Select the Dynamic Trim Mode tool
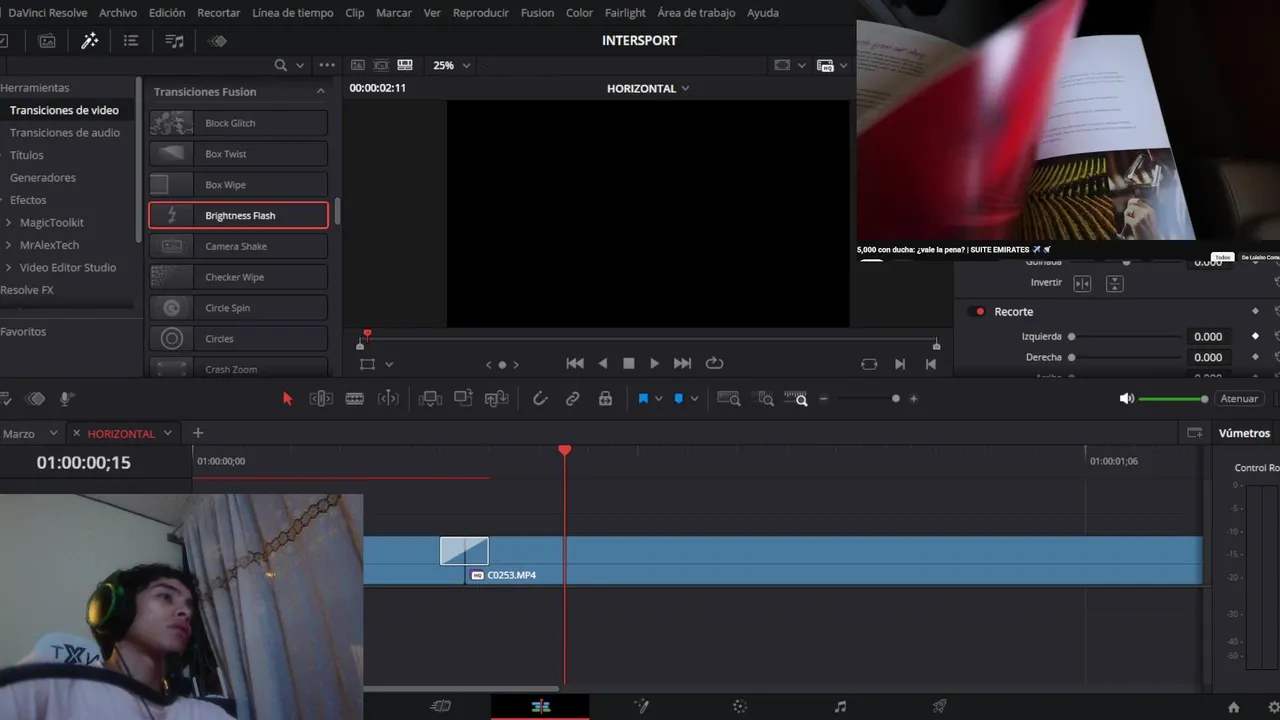Image resolution: width=1280 pixels, height=720 pixels. coord(388,398)
